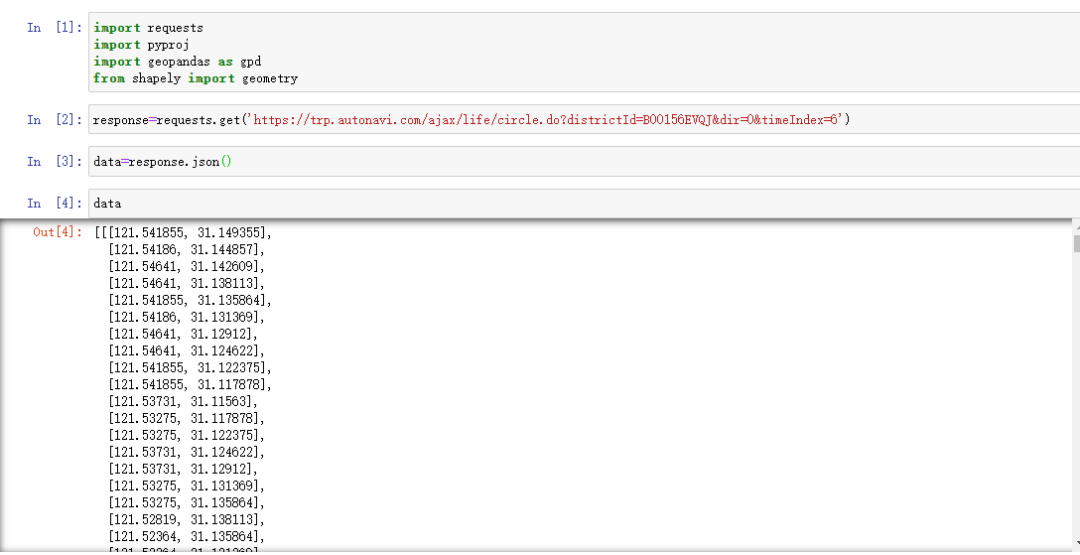Focus the cell containing only 'data'
This screenshot has height=555, width=1080.
pyautogui.click(x=584, y=203)
